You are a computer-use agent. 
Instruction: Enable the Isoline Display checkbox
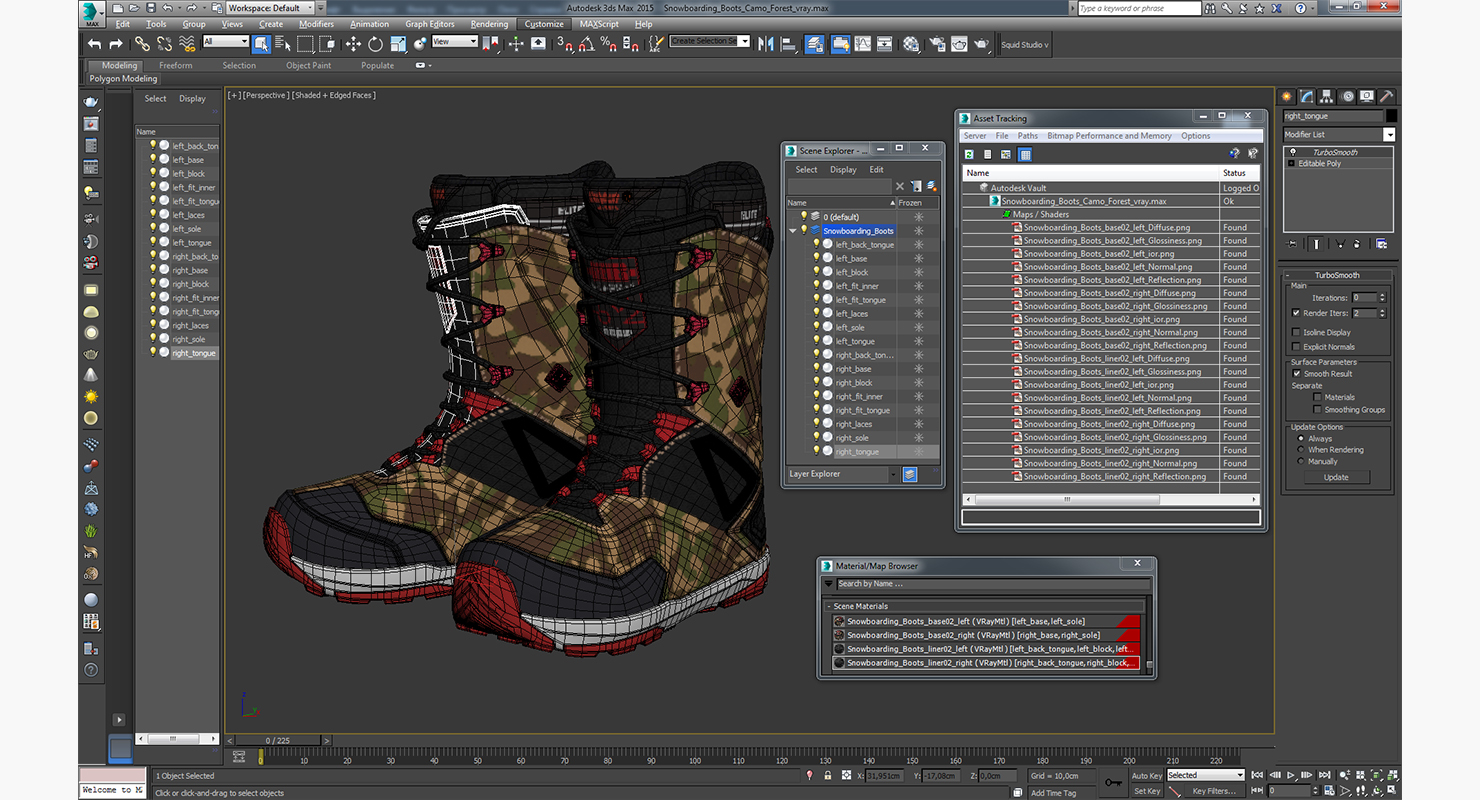(1297, 332)
